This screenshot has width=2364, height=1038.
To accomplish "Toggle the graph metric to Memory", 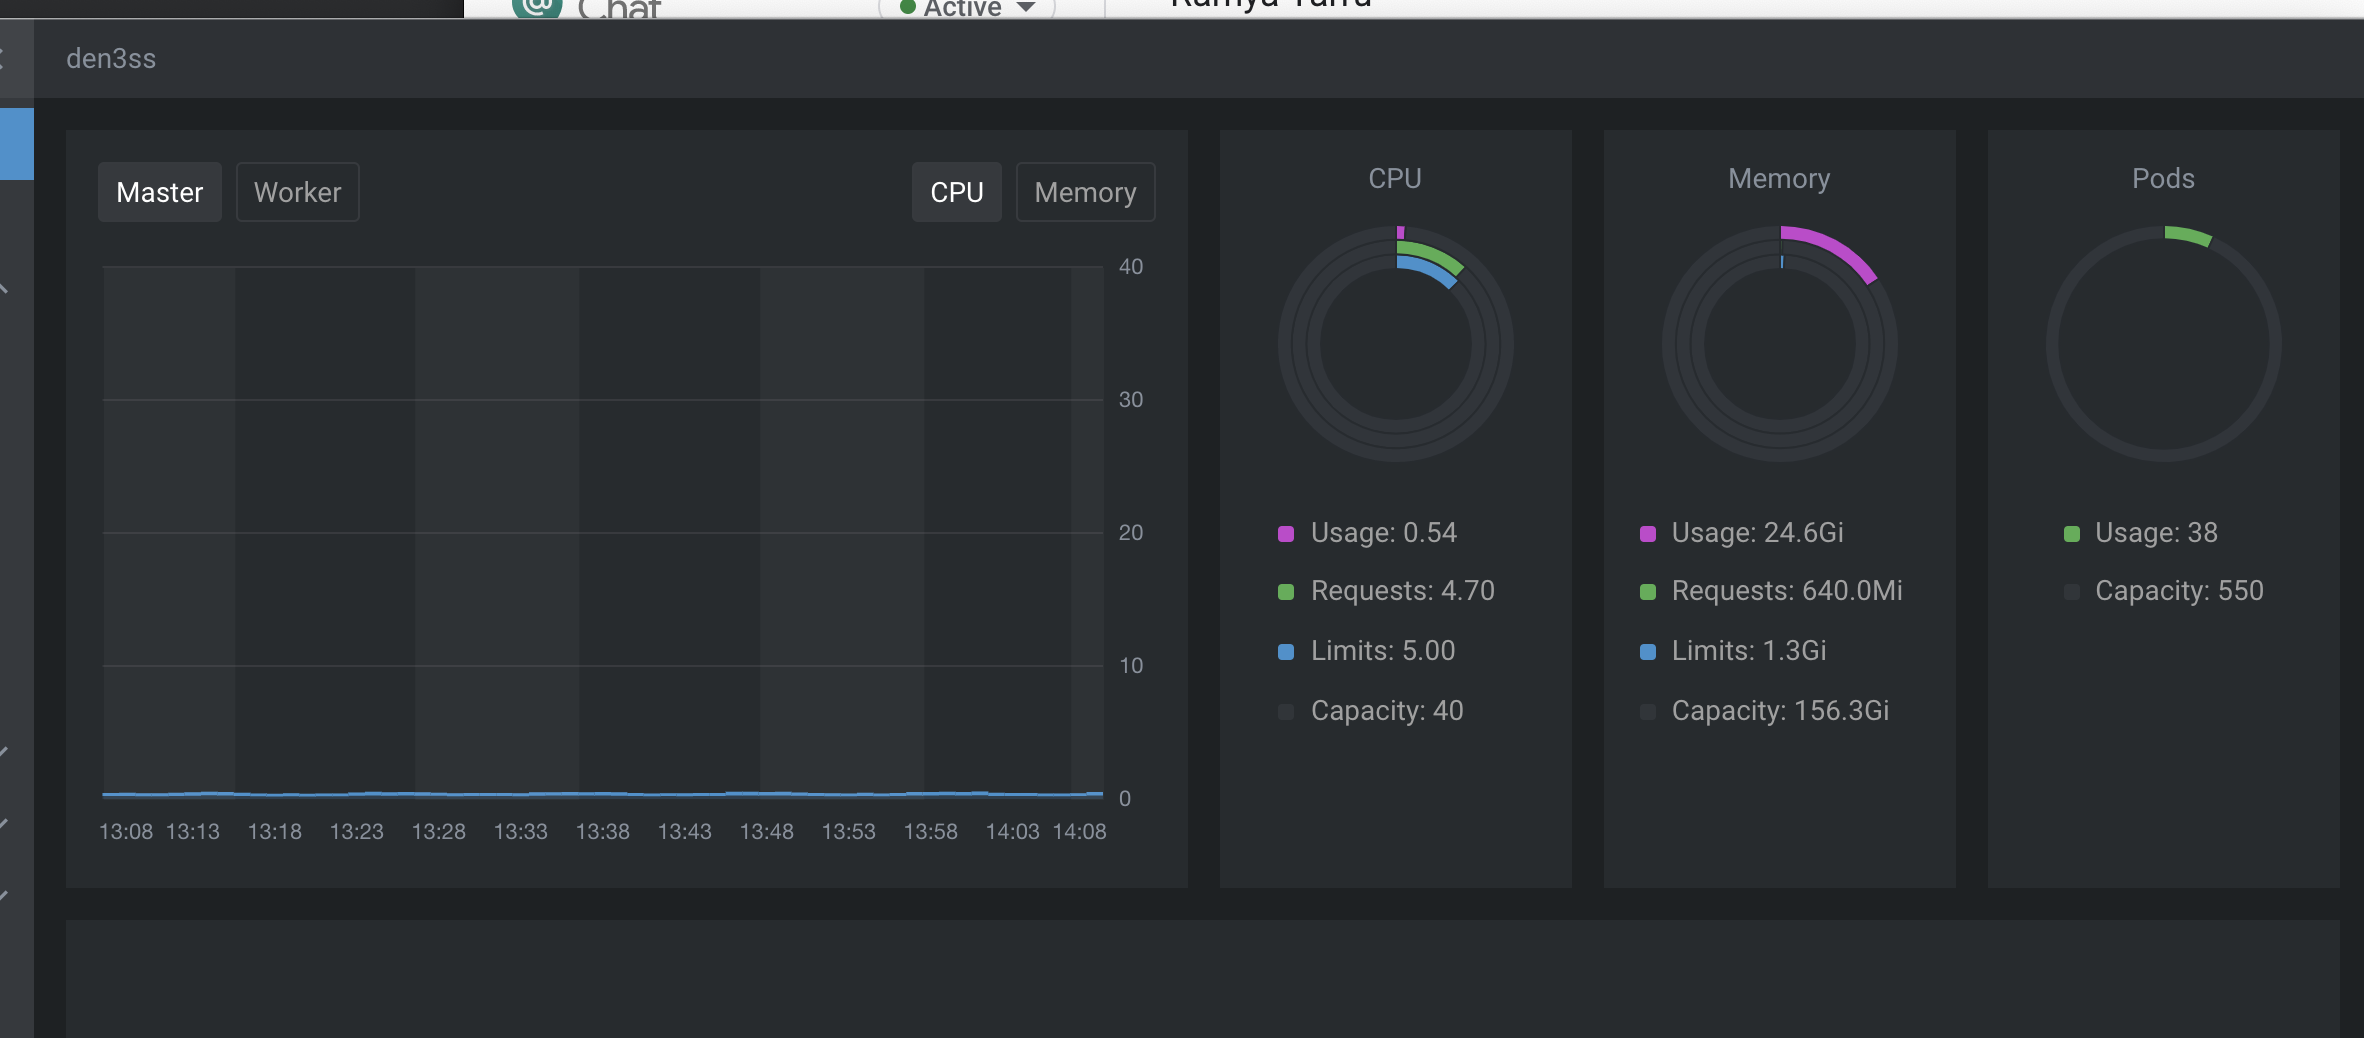I will click(1085, 192).
